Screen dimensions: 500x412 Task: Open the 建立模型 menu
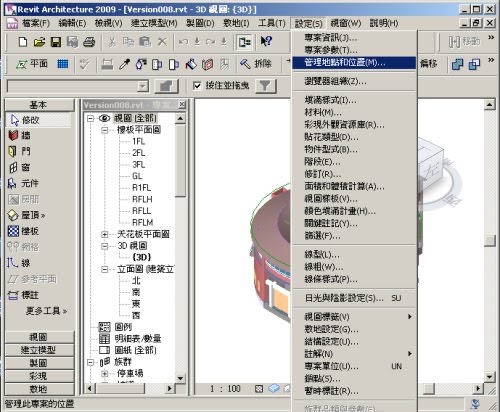[154, 23]
